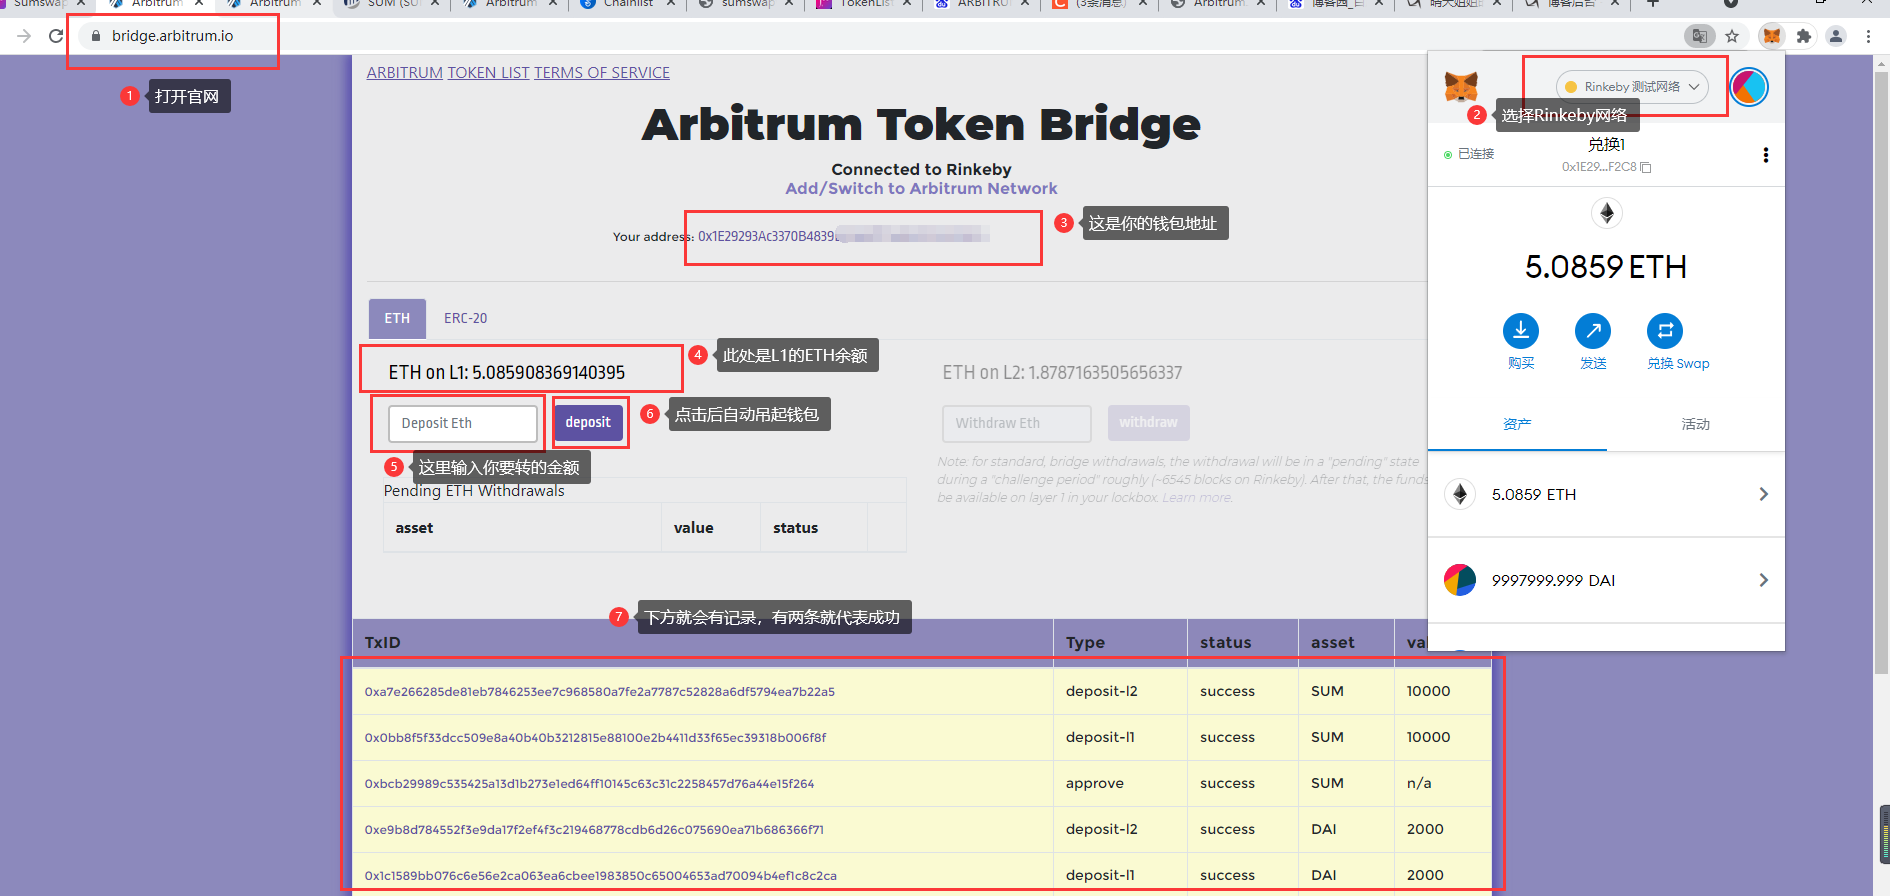Screen dimensions: 1890x896
Task: Click the MetaMask account avatar circle
Action: 1749,87
